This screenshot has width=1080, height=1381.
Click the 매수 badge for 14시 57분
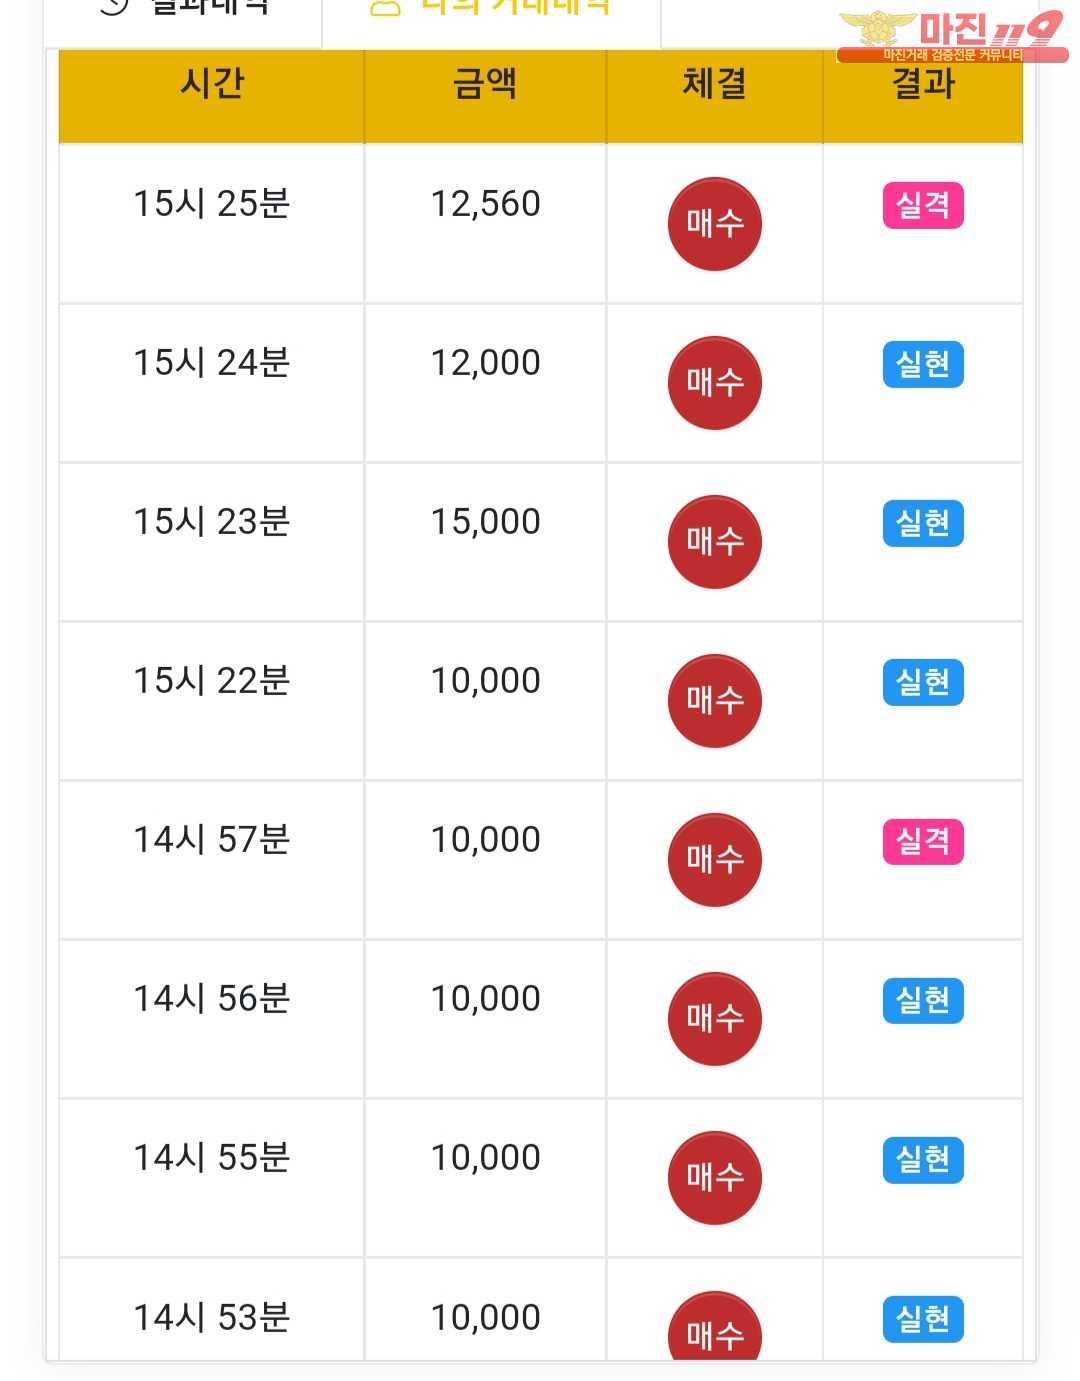pos(714,860)
